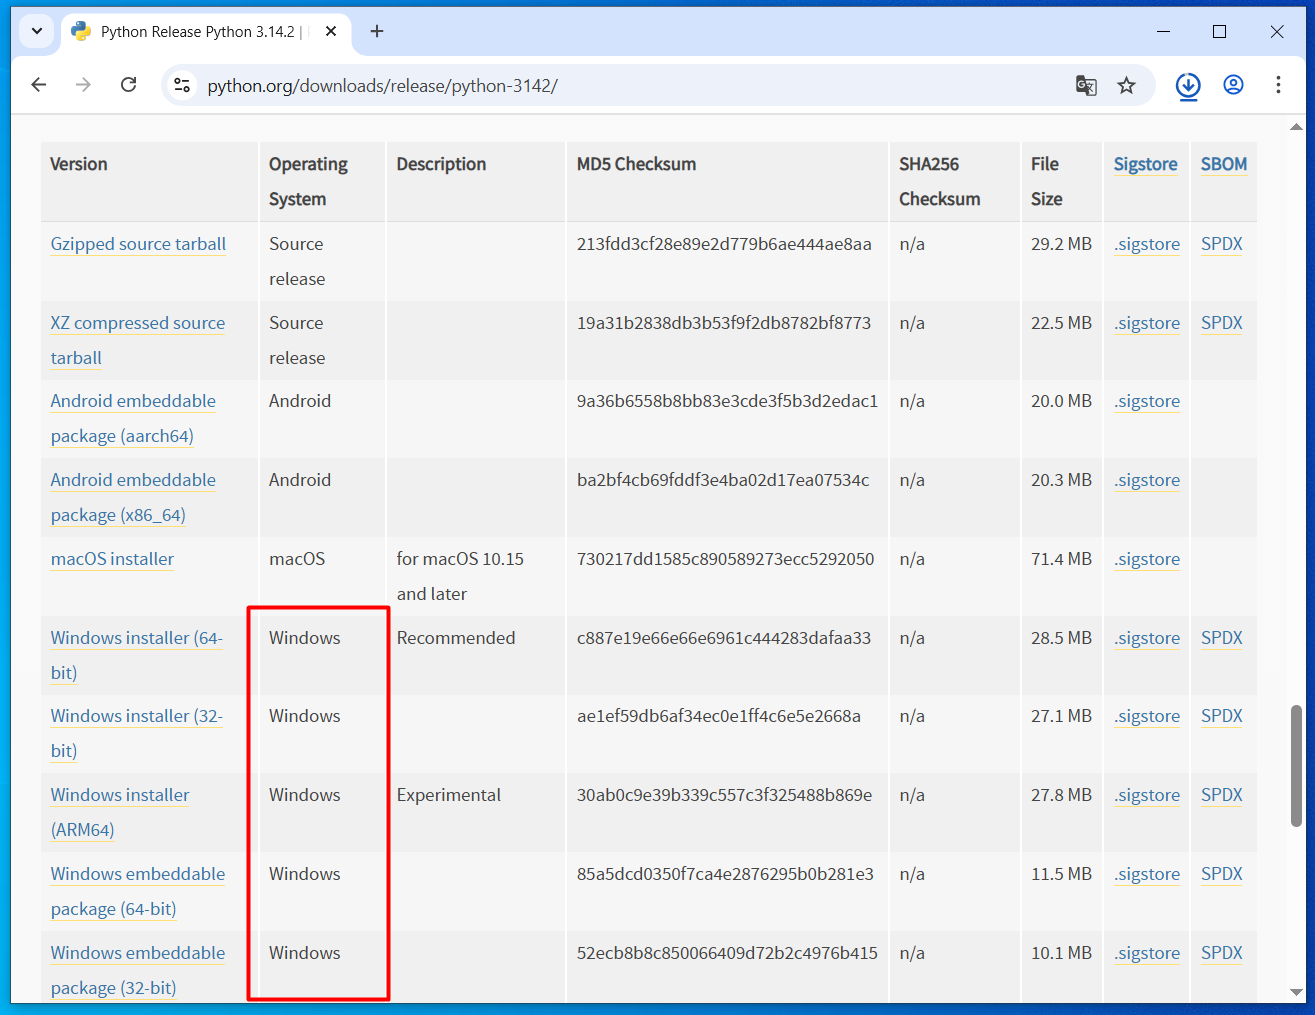This screenshot has height=1015, width=1315.
Task: Open SPDX for Windows installer ARM64
Action: [1222, 795]
